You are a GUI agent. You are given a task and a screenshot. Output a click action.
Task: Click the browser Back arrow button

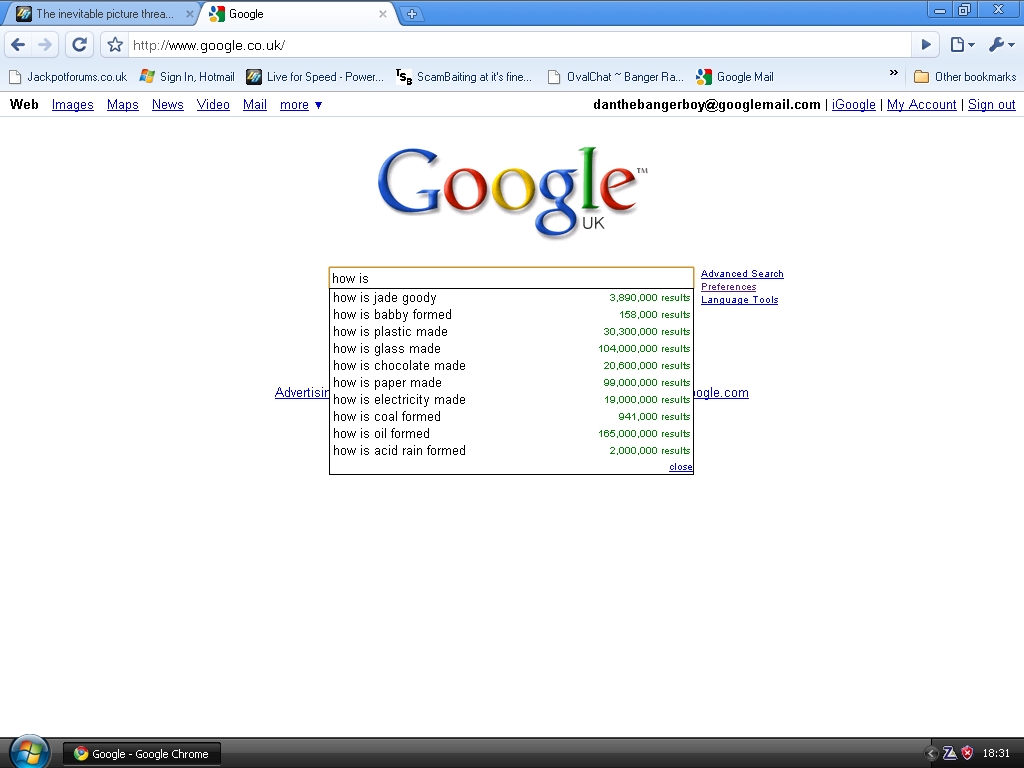[18, 45]
